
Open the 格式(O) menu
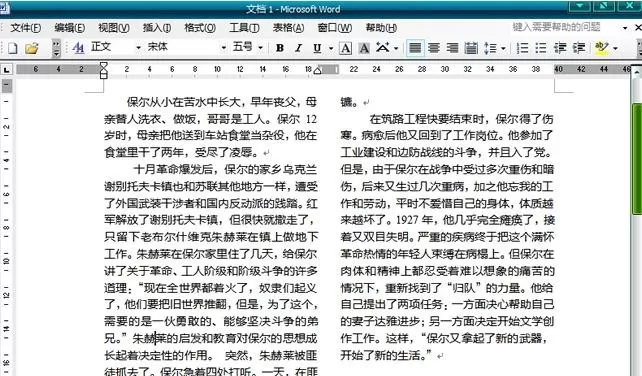coord(200,27)
